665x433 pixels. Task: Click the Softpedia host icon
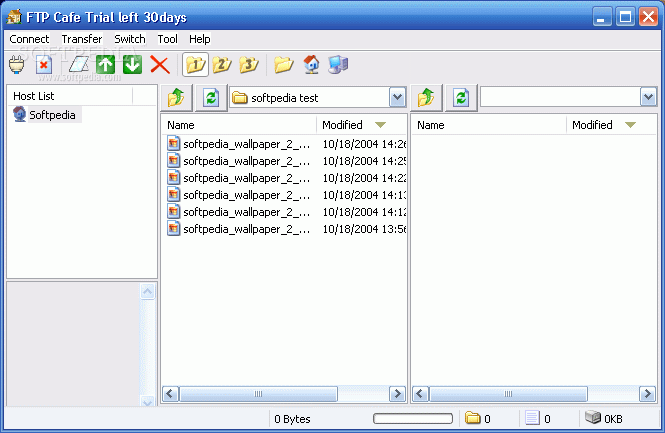[x=20, y=115]
